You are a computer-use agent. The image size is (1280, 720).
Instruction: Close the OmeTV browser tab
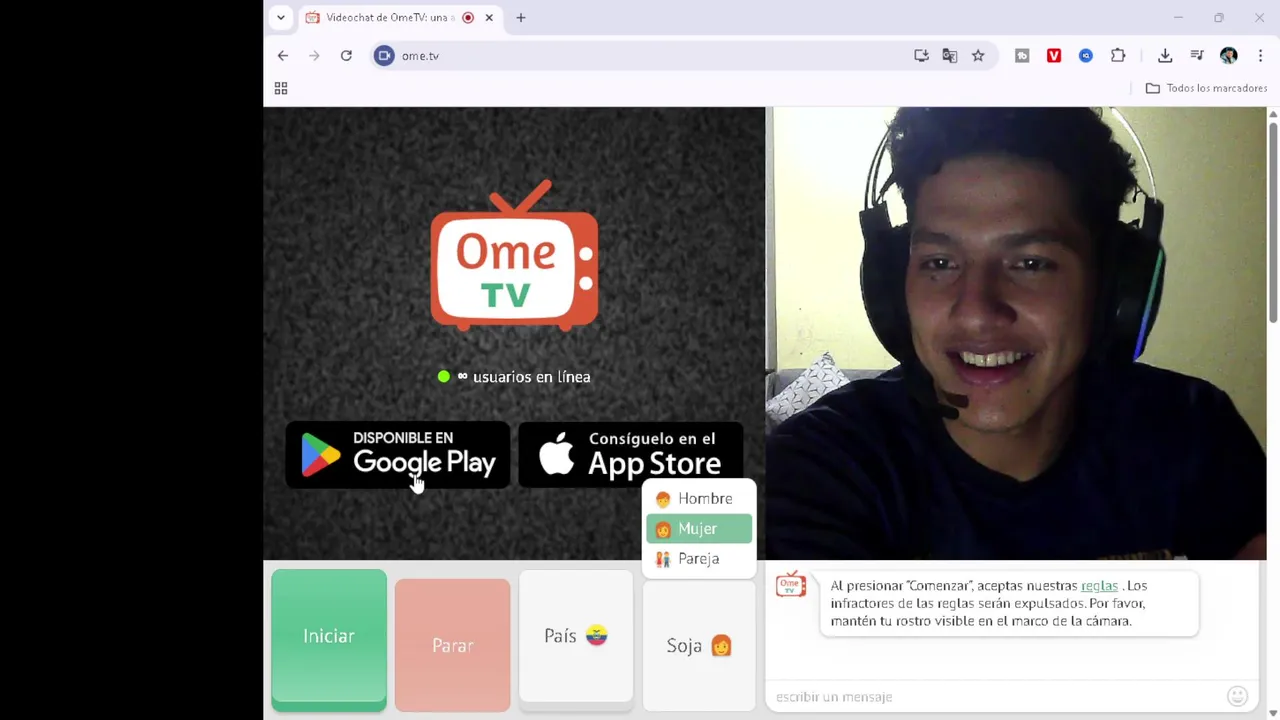(x=489, y=17)
